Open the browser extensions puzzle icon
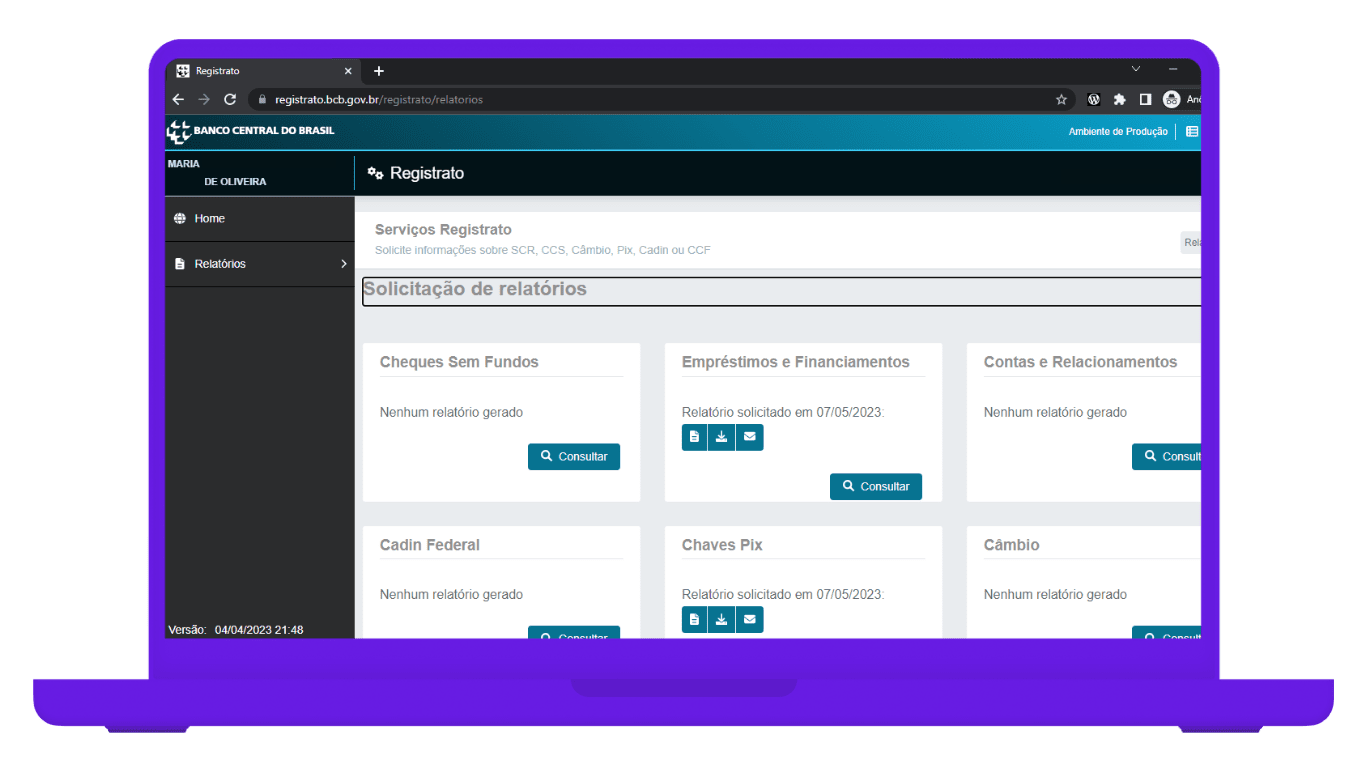The image size is (1366, 768). point(1119,100)
